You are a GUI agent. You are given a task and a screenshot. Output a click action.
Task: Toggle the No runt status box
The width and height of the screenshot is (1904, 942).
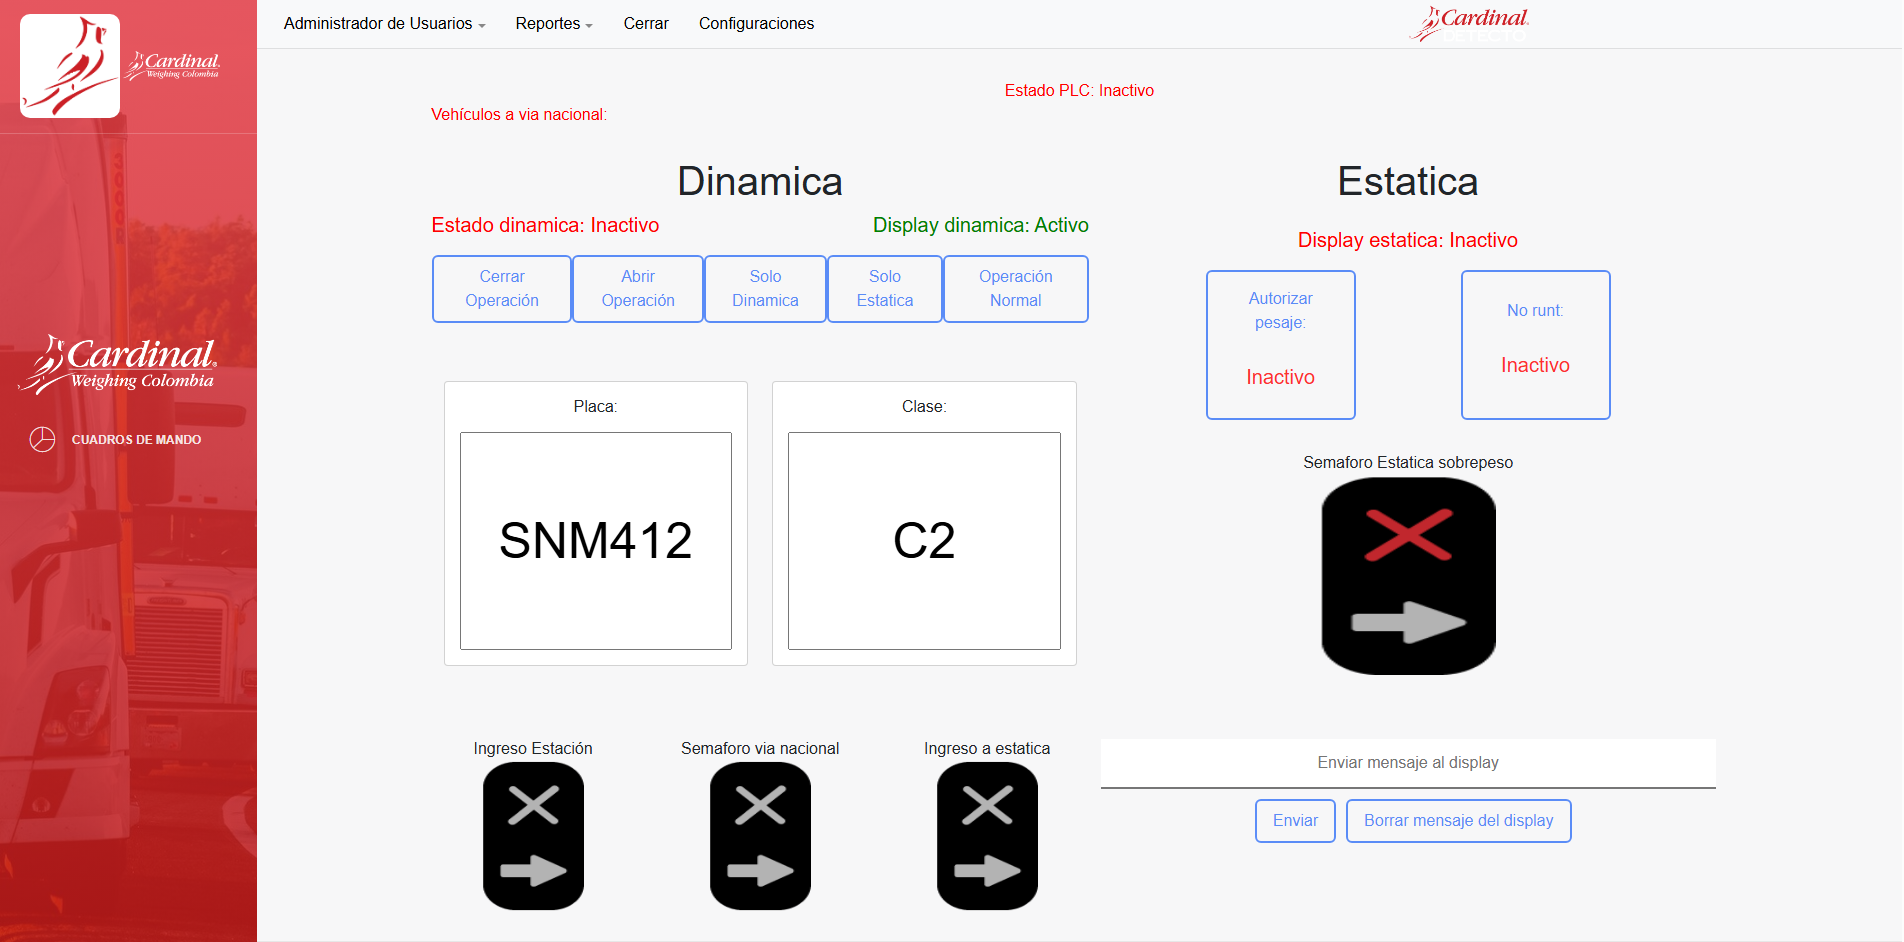click(1535, 345)
